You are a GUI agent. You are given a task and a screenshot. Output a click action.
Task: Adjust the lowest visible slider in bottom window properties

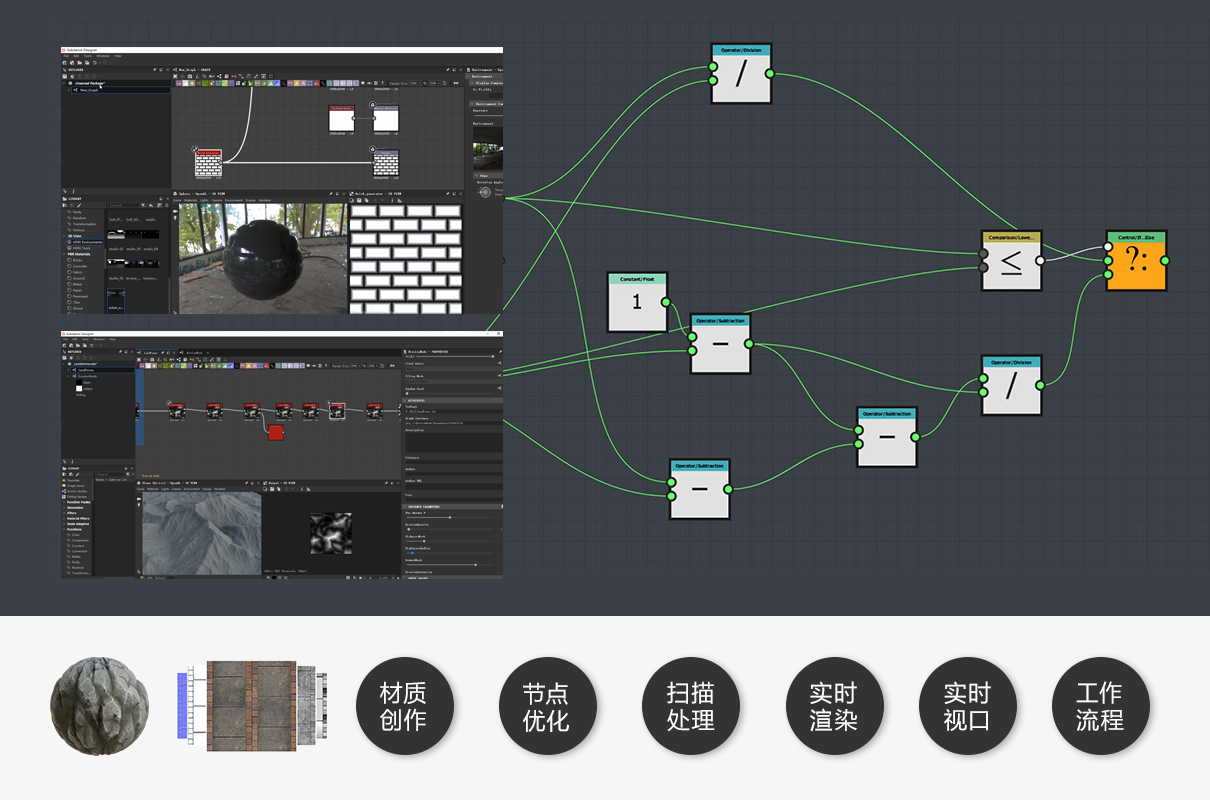point(449,564)
